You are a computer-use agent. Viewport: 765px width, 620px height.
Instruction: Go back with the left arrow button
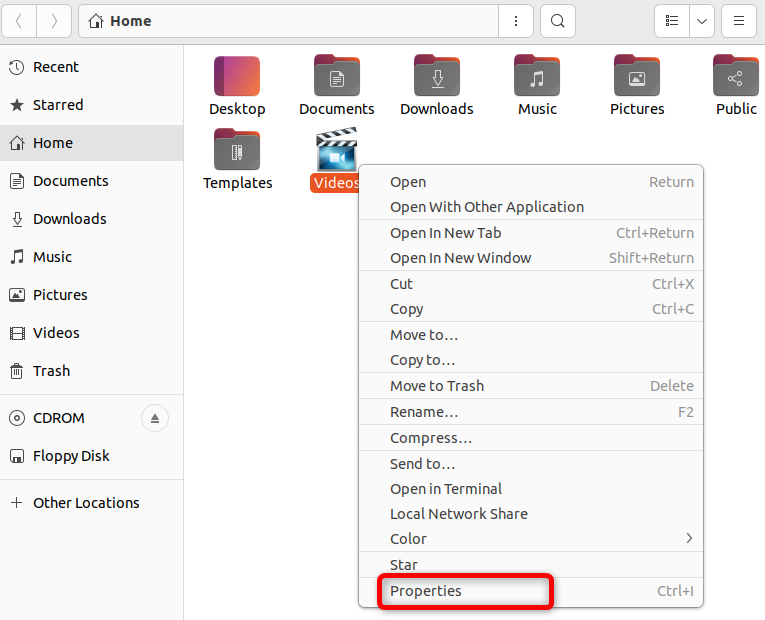click(x=19, y=21)
